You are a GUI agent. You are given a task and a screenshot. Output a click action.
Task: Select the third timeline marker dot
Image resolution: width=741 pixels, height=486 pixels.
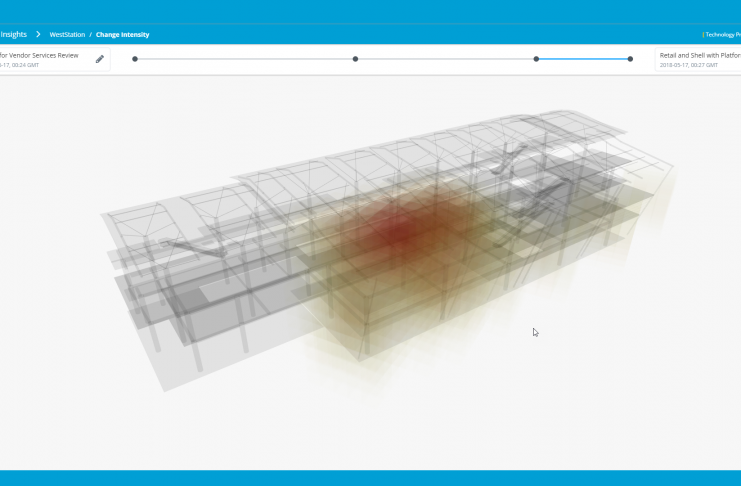[536, 59]
